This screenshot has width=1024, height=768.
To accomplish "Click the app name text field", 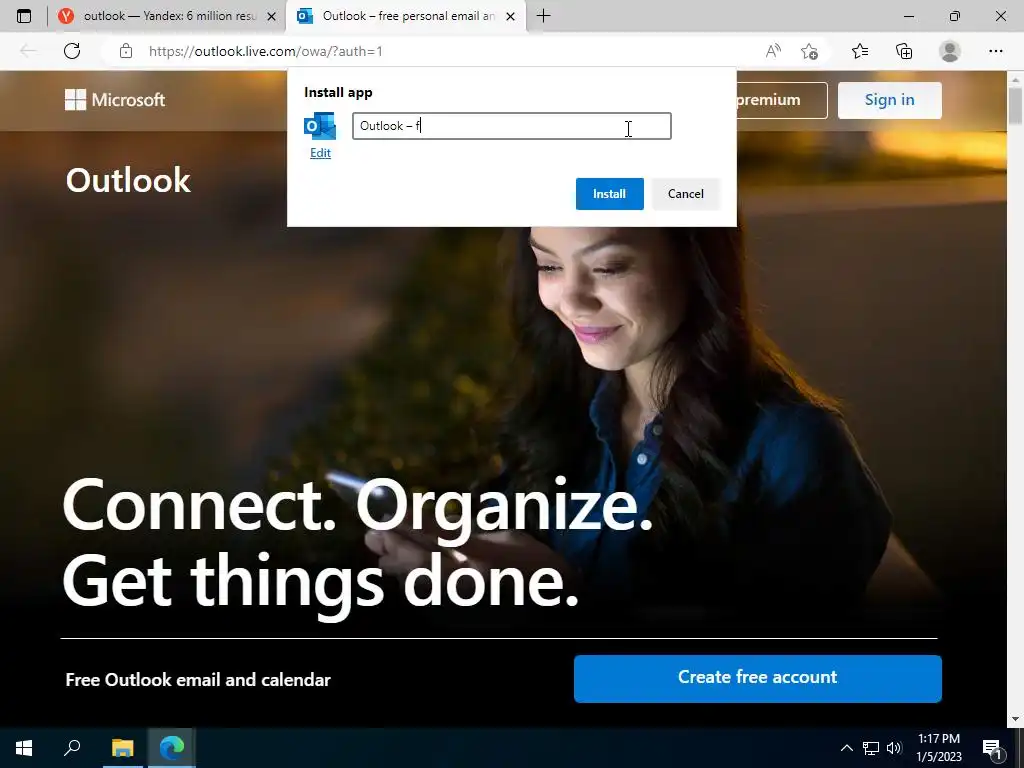I will (512, 126).
